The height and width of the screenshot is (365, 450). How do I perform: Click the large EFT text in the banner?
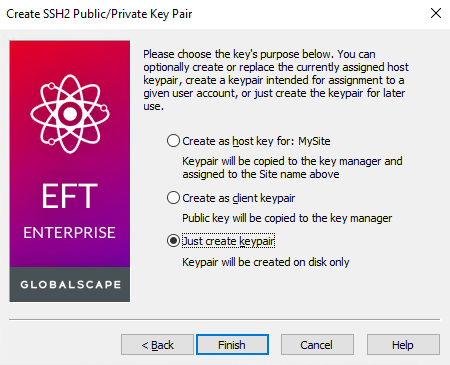pyautogui.click(x=70, y=196)
